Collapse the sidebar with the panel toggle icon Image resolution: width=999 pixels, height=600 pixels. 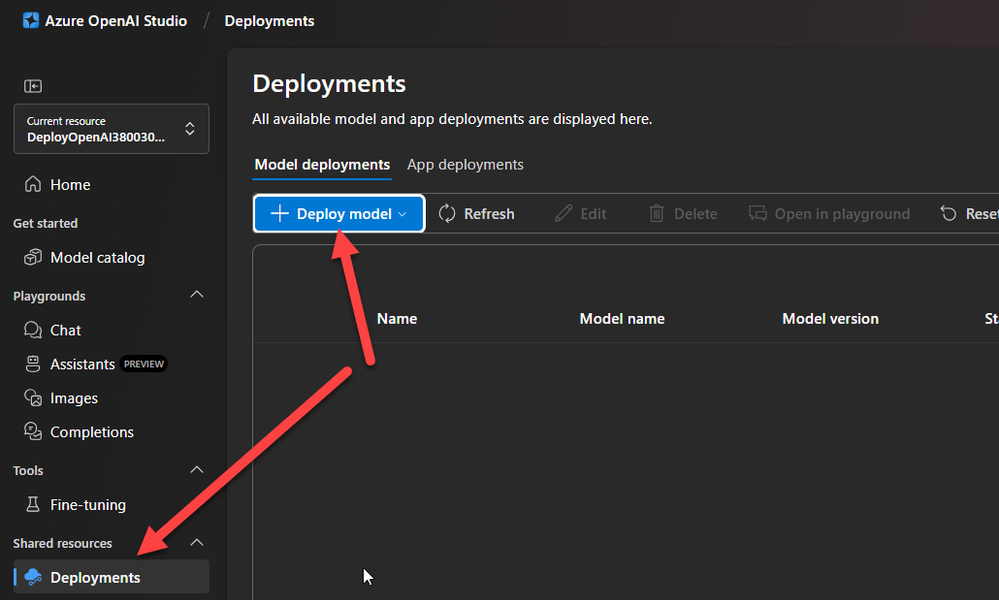coord(32,86)
